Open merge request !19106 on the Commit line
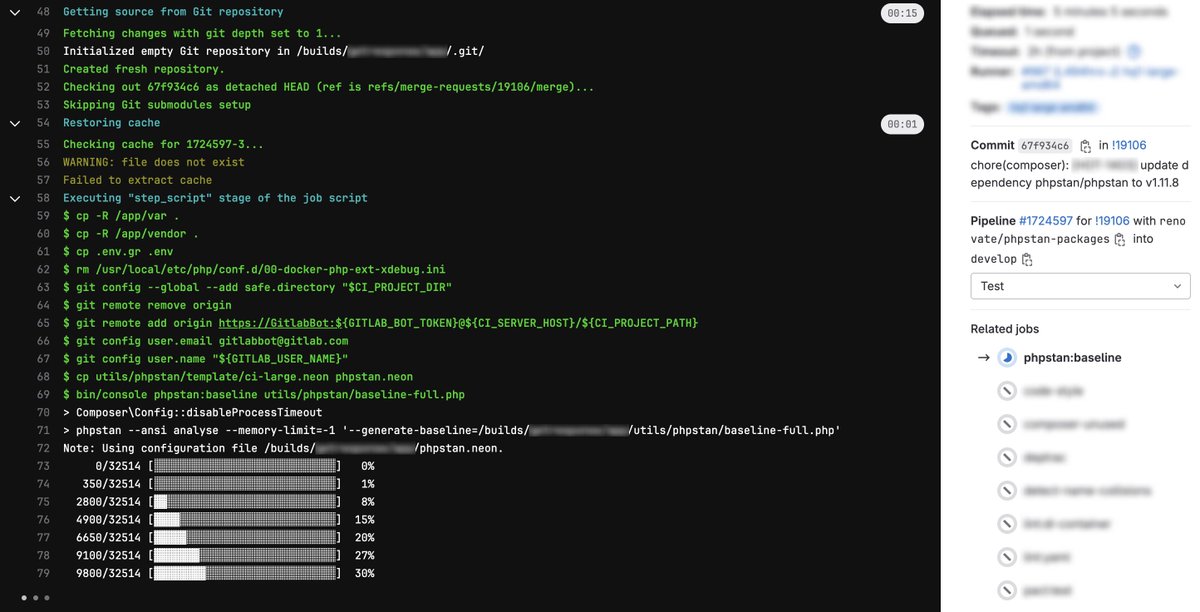This screenshot has height=612, width=1200. click(x=1129, y=146)
